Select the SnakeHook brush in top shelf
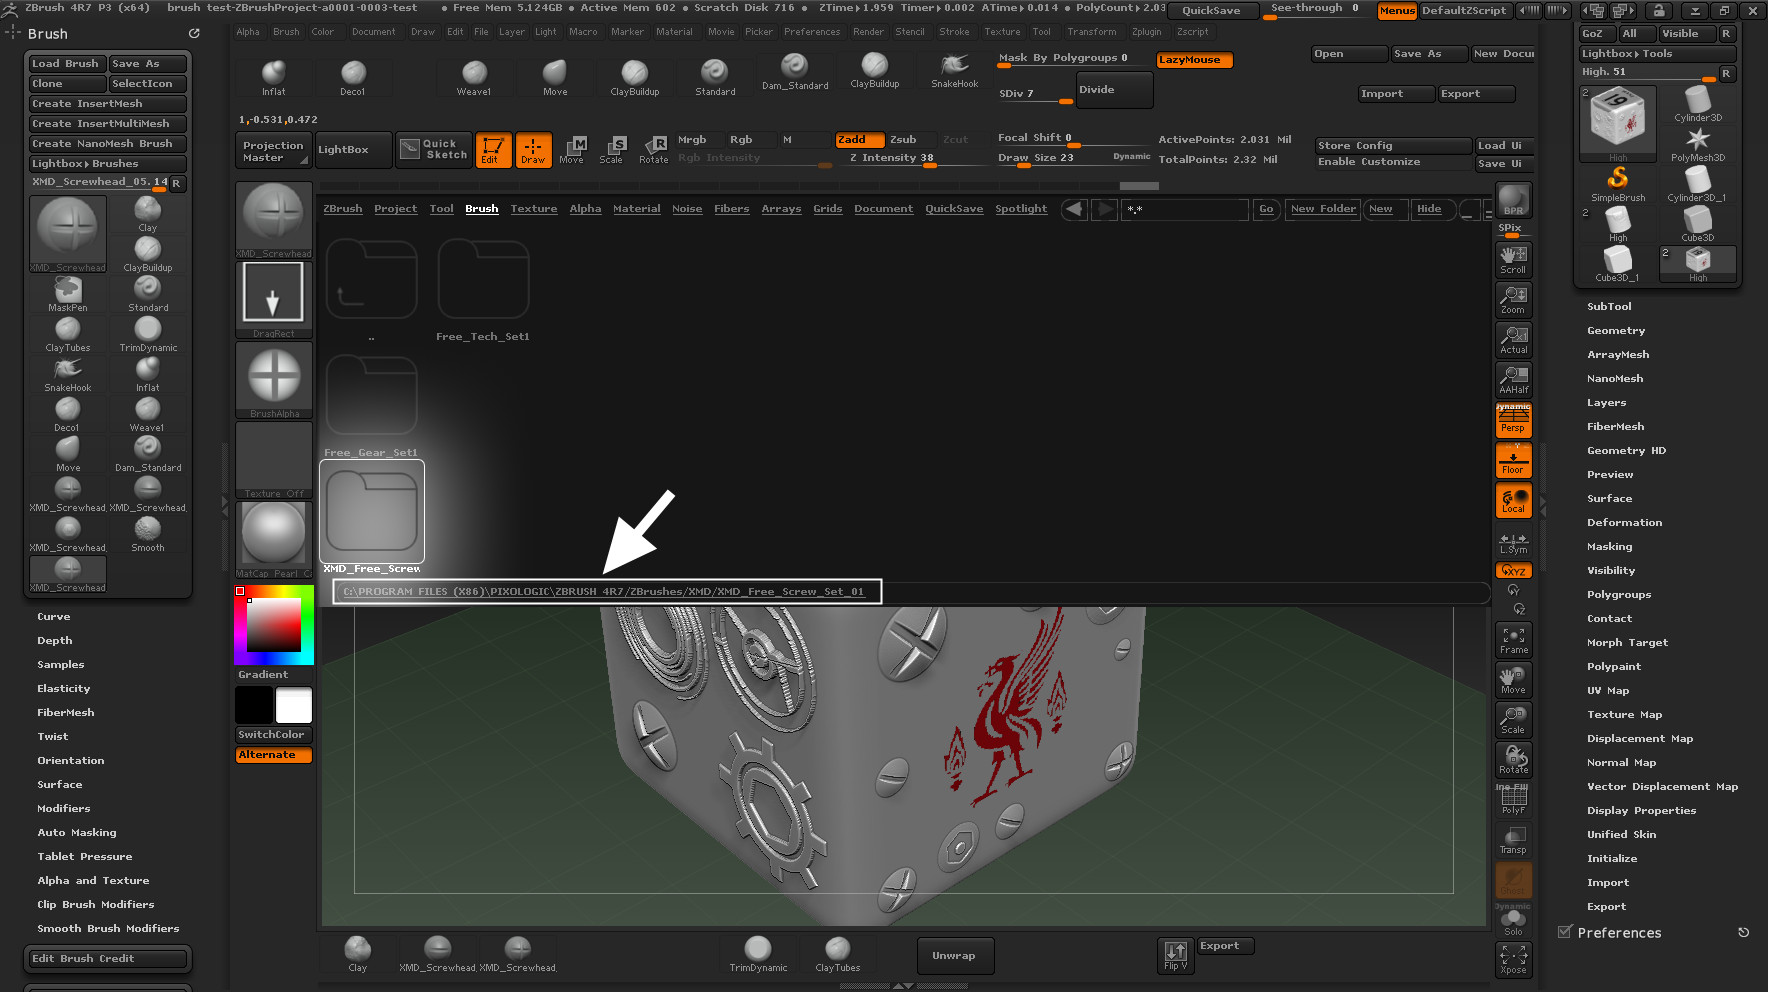Viewport: 1768px width, 992px height. [954, 70]
